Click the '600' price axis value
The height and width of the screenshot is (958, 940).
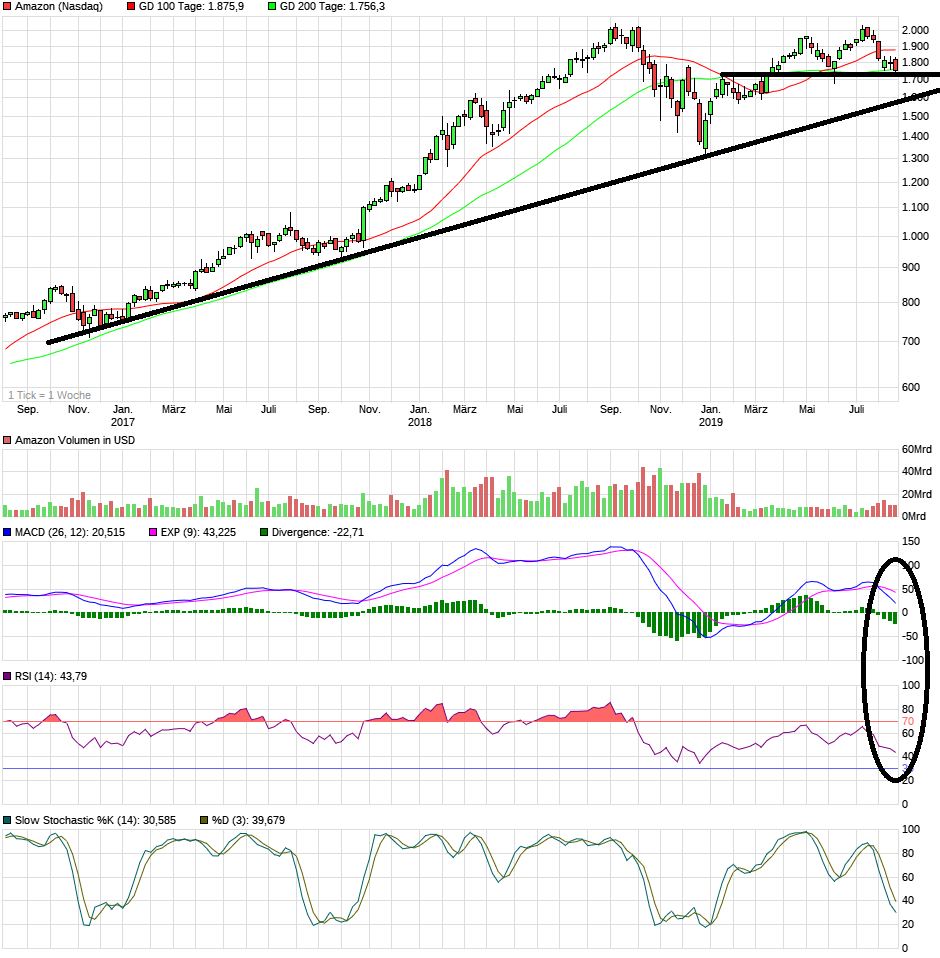coord(911,387)
